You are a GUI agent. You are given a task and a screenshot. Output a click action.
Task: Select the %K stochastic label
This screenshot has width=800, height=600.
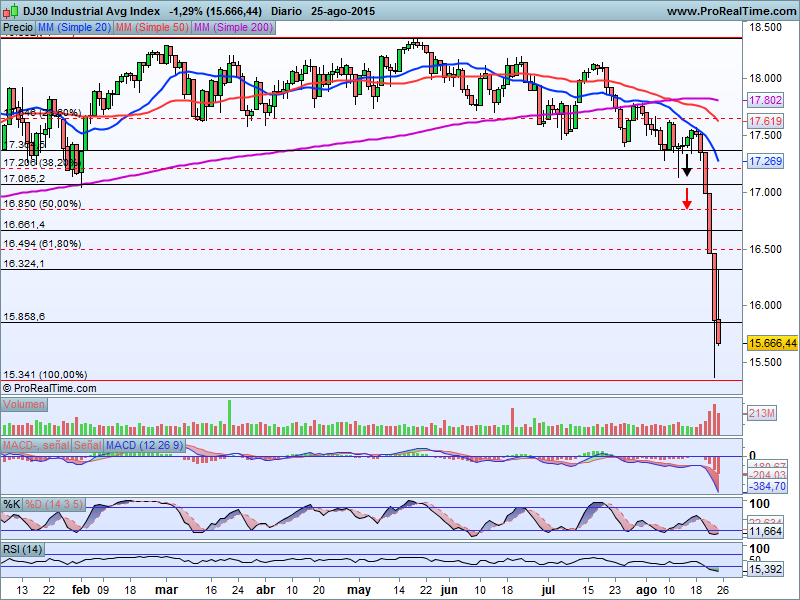pyautogui.click(x=12, y=505)
